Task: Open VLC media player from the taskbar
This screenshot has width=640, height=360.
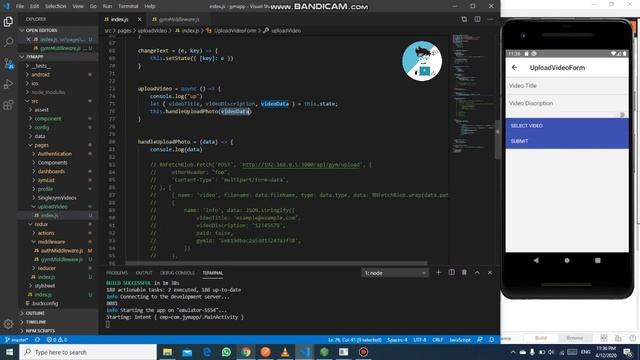Action: 285,352
